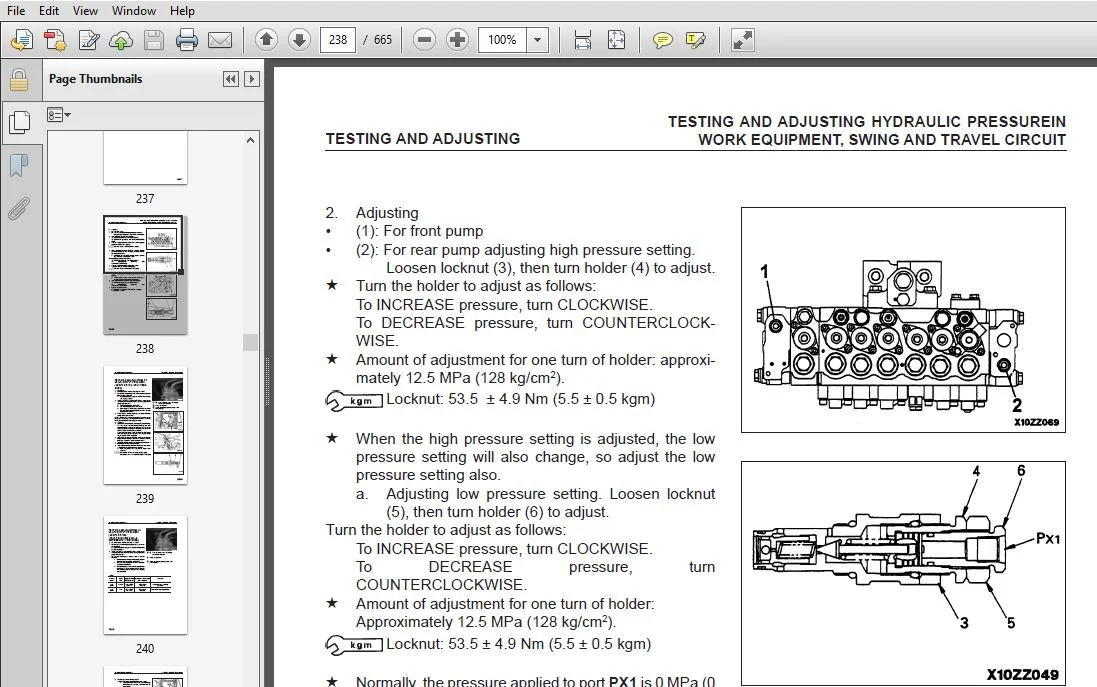Click the total page count '665'
This screenshot has width=1097, height=687.
[x=383, y=40]
